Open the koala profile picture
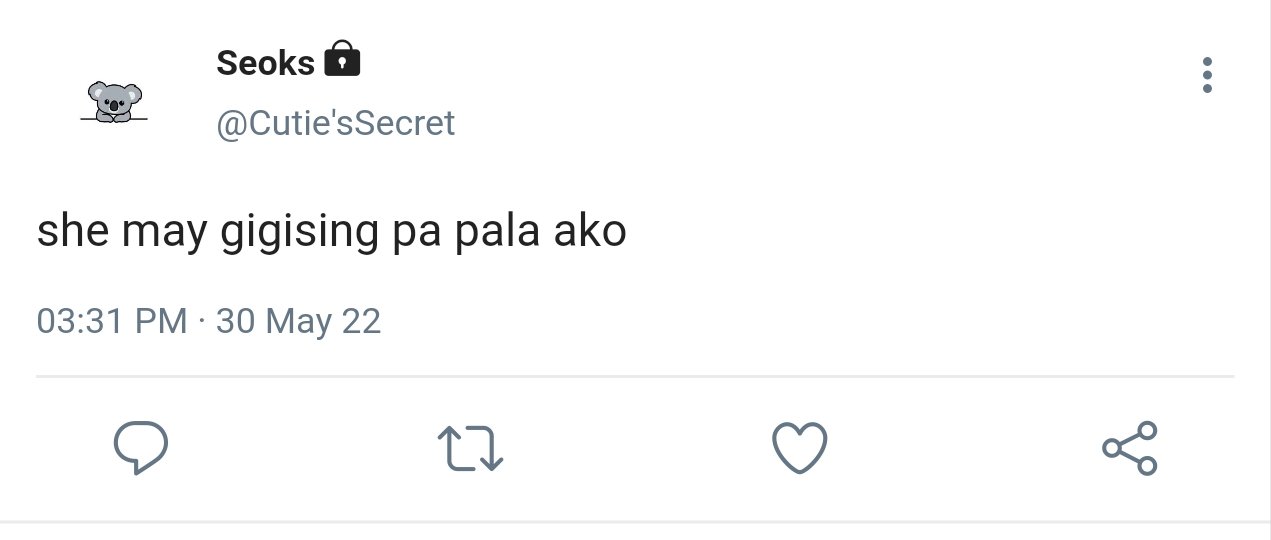1271x540 pixels. pos(114,102)
